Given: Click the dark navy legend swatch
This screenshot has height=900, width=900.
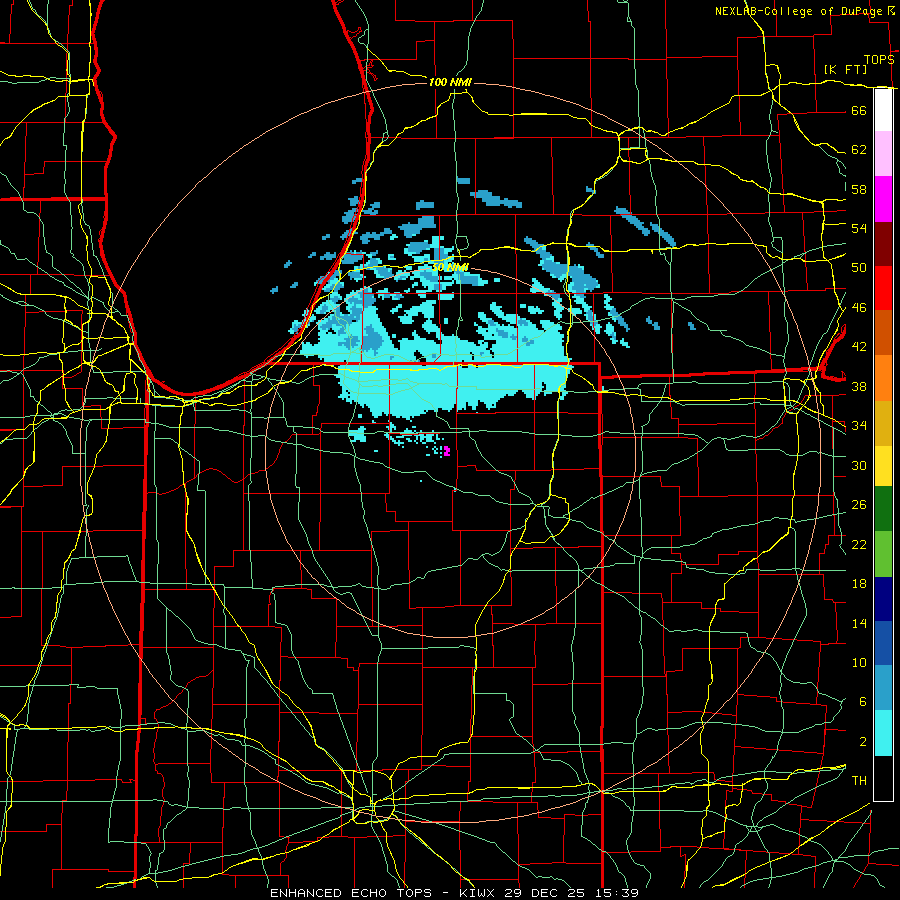Looking at the screenshot, I should coord(883,599).
